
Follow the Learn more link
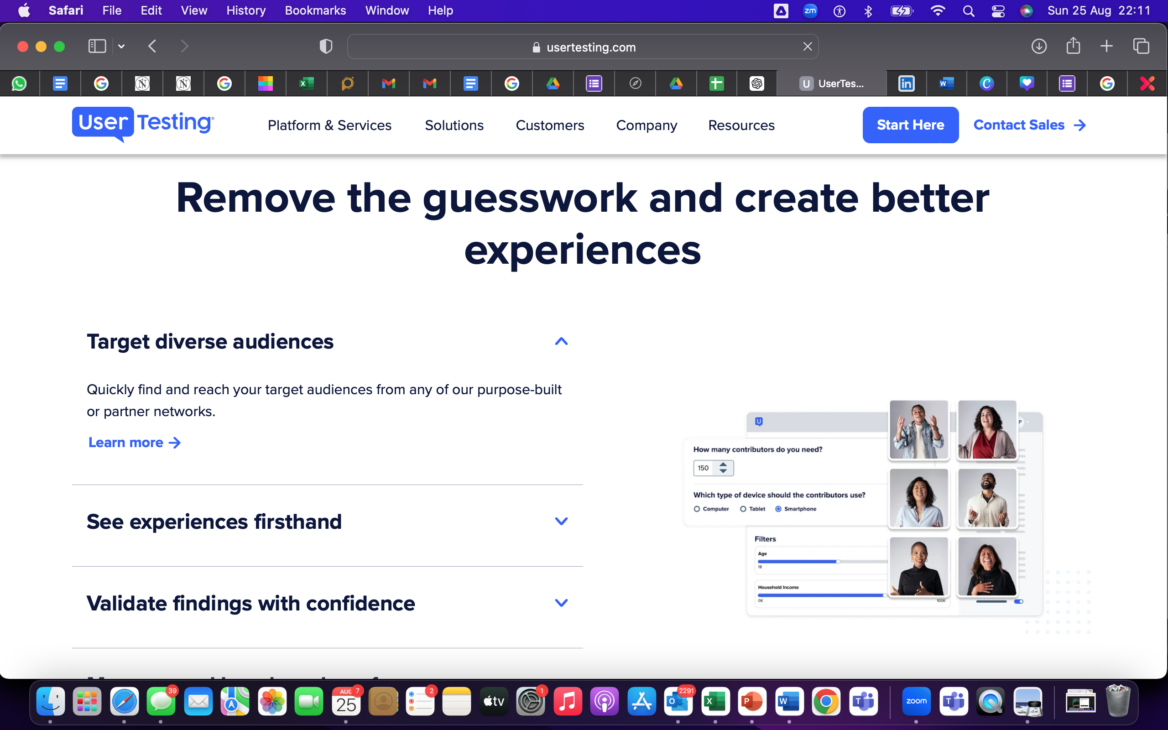click(134, 442)
